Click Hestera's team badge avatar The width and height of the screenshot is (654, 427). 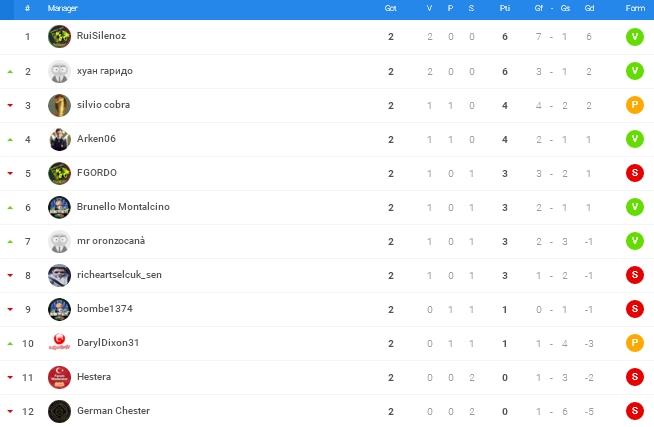[59, 377]
